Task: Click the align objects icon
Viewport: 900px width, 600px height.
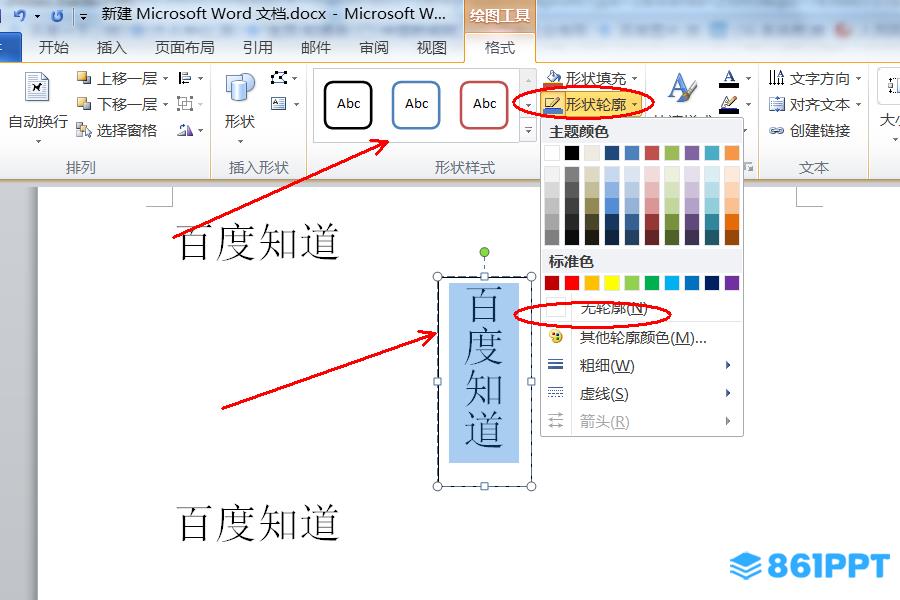Action: click(185, 78)
